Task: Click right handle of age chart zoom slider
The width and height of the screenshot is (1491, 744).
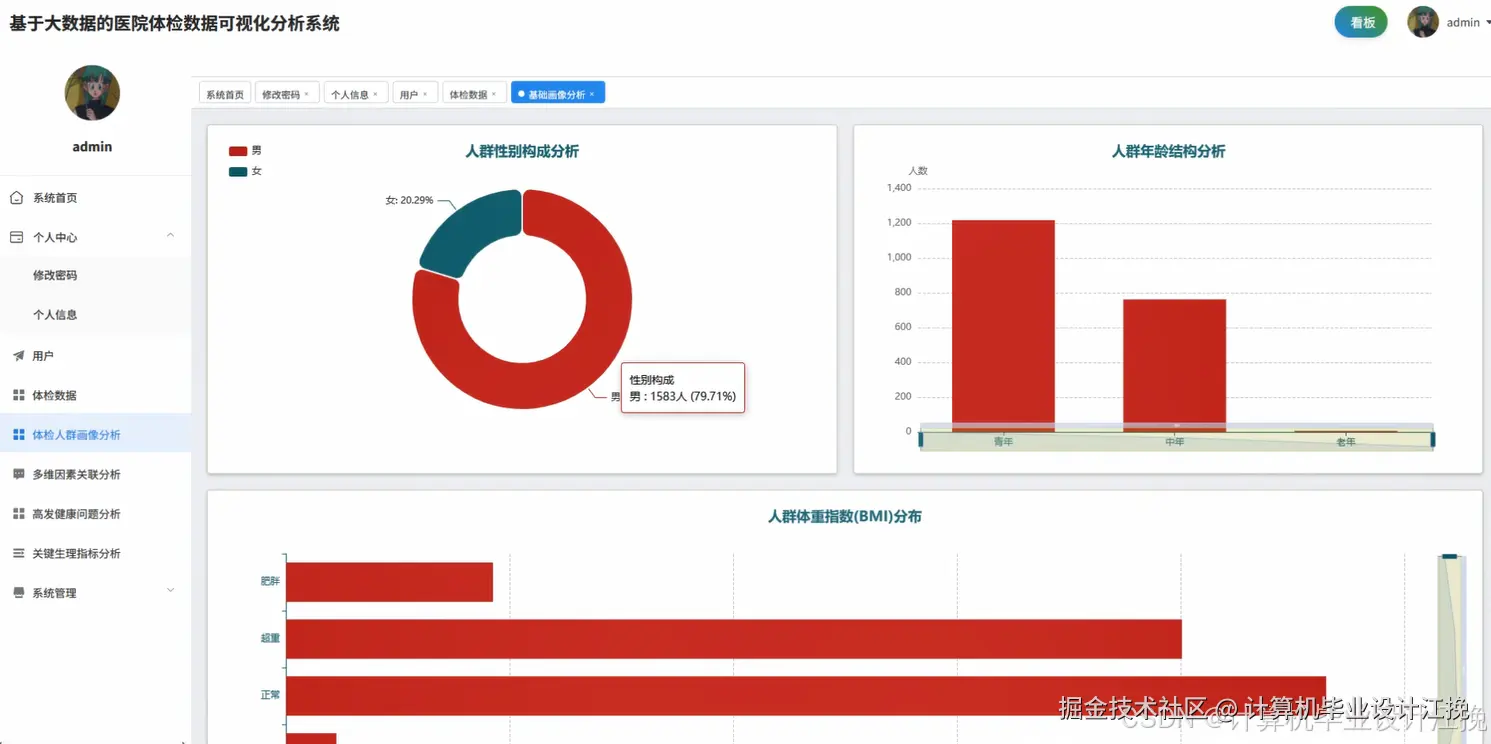Action: [x=1433, y=439]
